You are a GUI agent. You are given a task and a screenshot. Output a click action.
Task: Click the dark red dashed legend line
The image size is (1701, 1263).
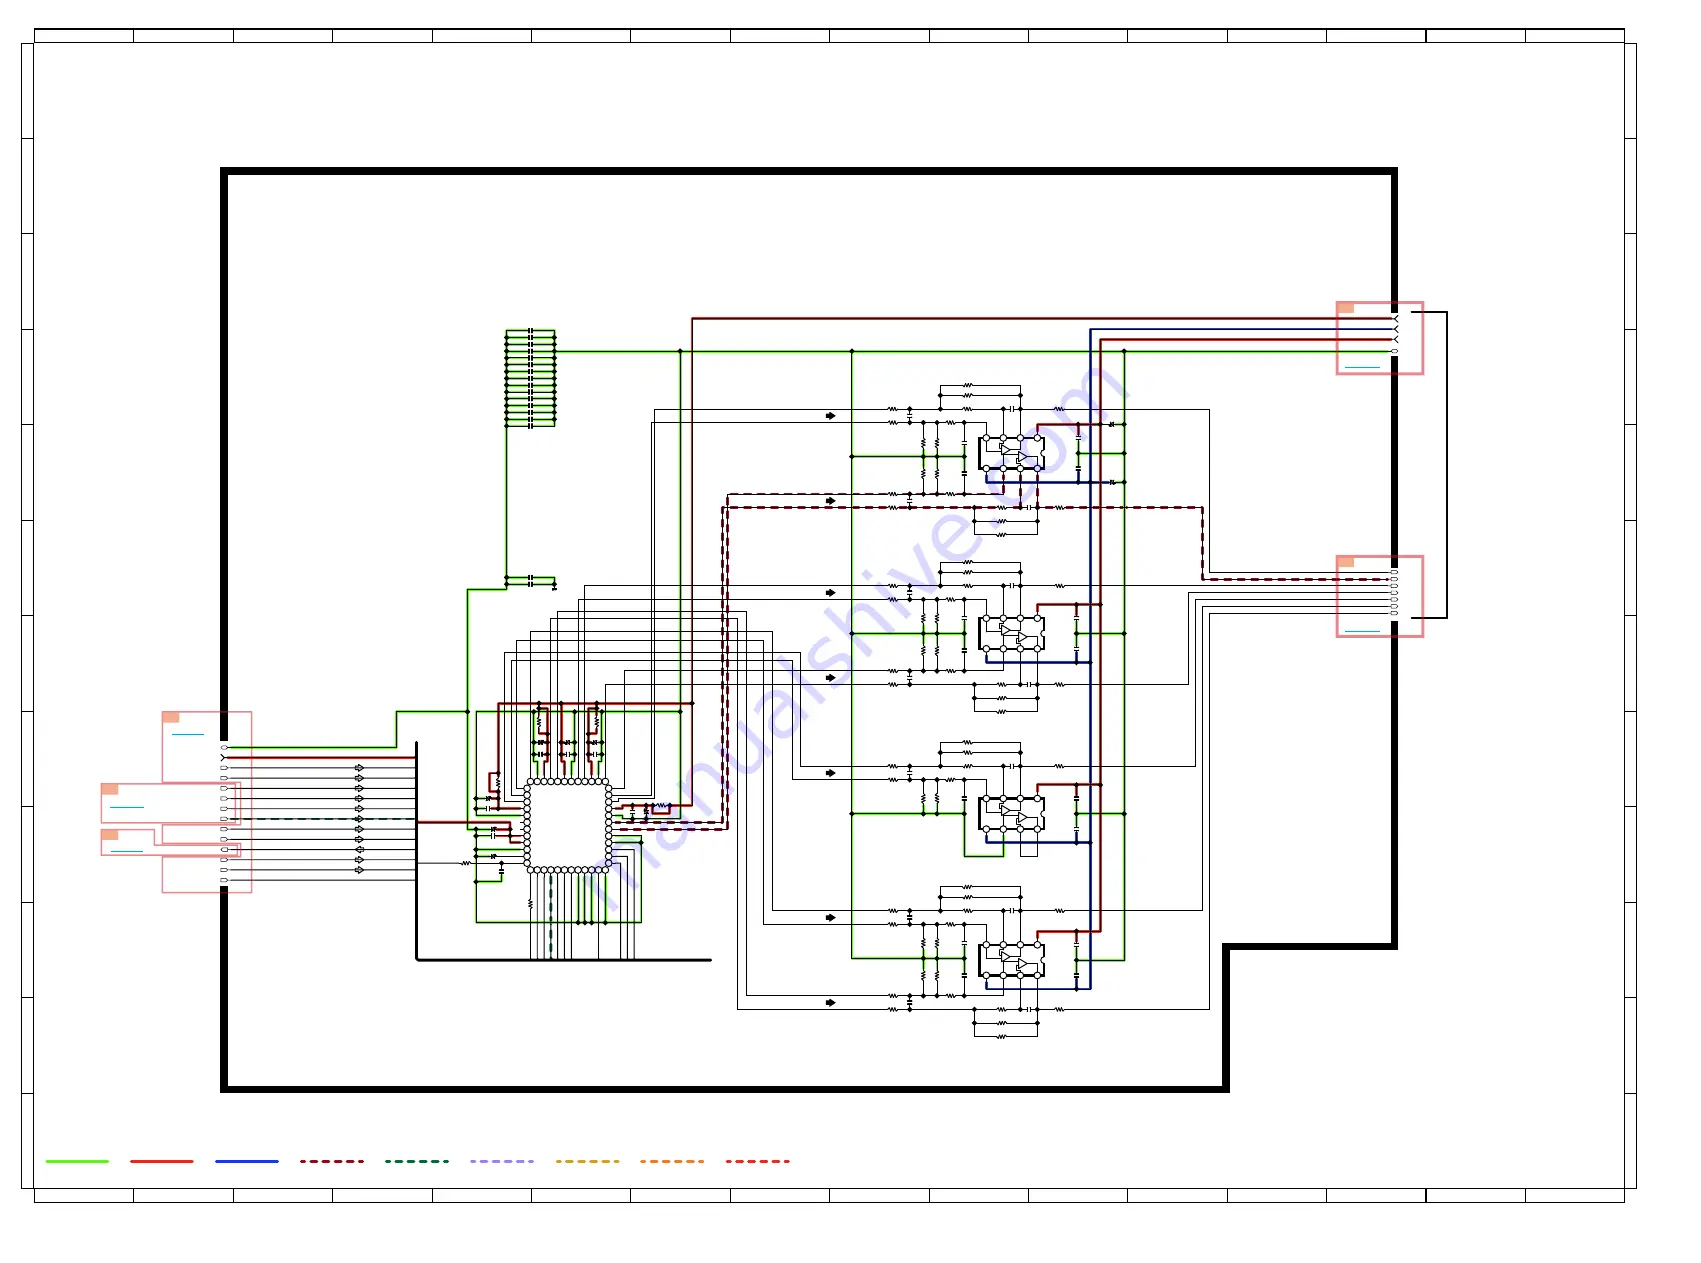[x=332, y=1161]
